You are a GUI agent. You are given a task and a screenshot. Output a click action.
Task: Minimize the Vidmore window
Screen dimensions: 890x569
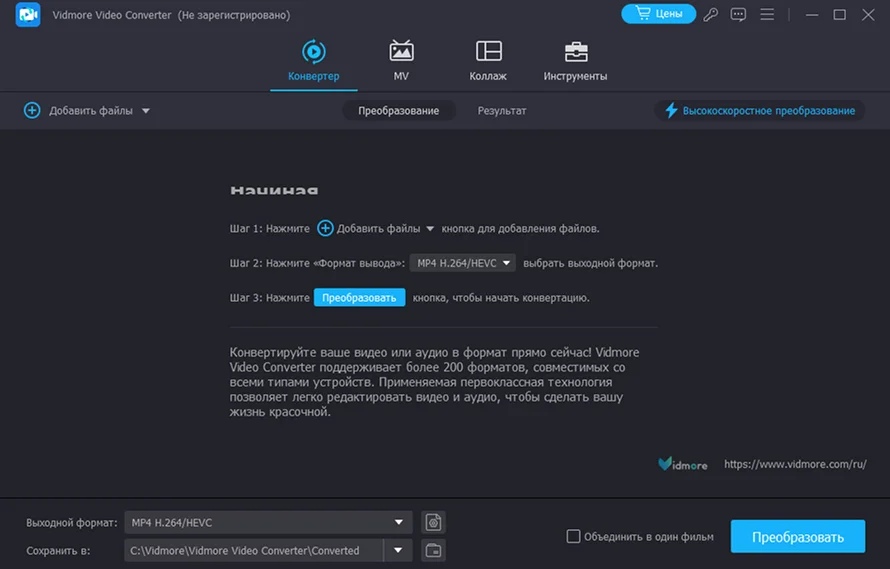[x=812, y=15]
